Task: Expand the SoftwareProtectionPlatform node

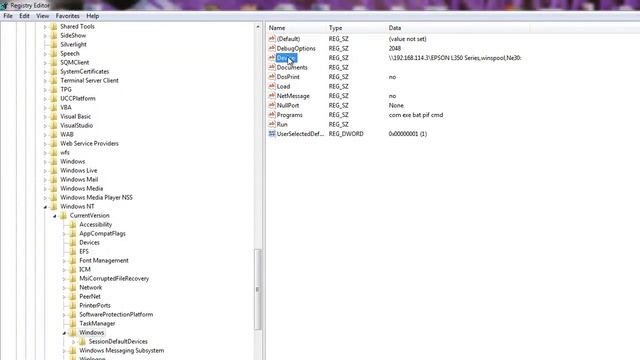Action: [x=64, y=315]
